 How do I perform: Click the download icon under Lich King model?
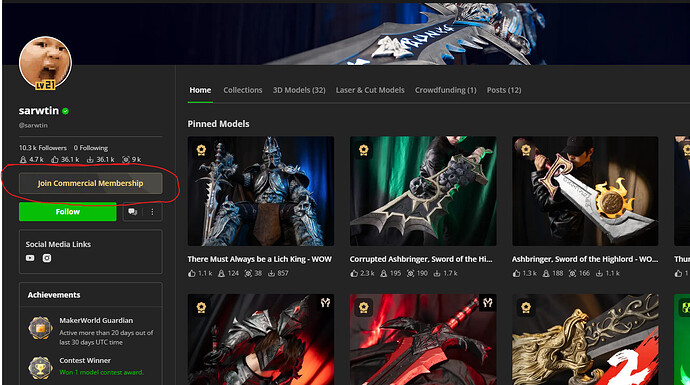(272, 273)
